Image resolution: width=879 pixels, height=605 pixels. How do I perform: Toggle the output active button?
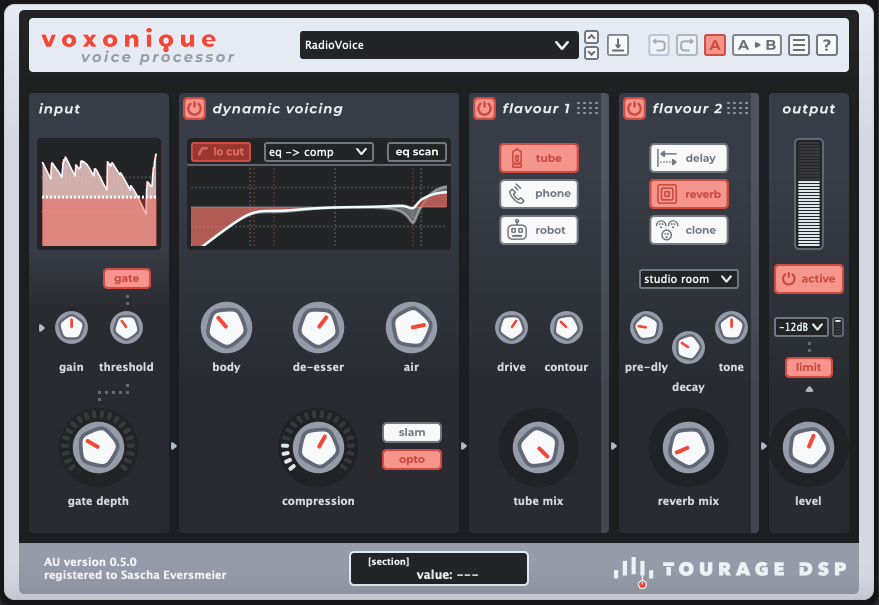(x=809, y=279)
